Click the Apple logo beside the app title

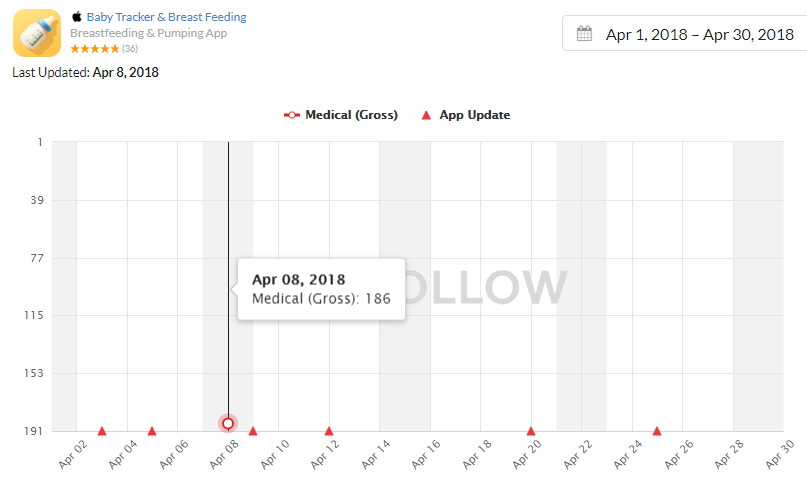click(x=76, y=17)
